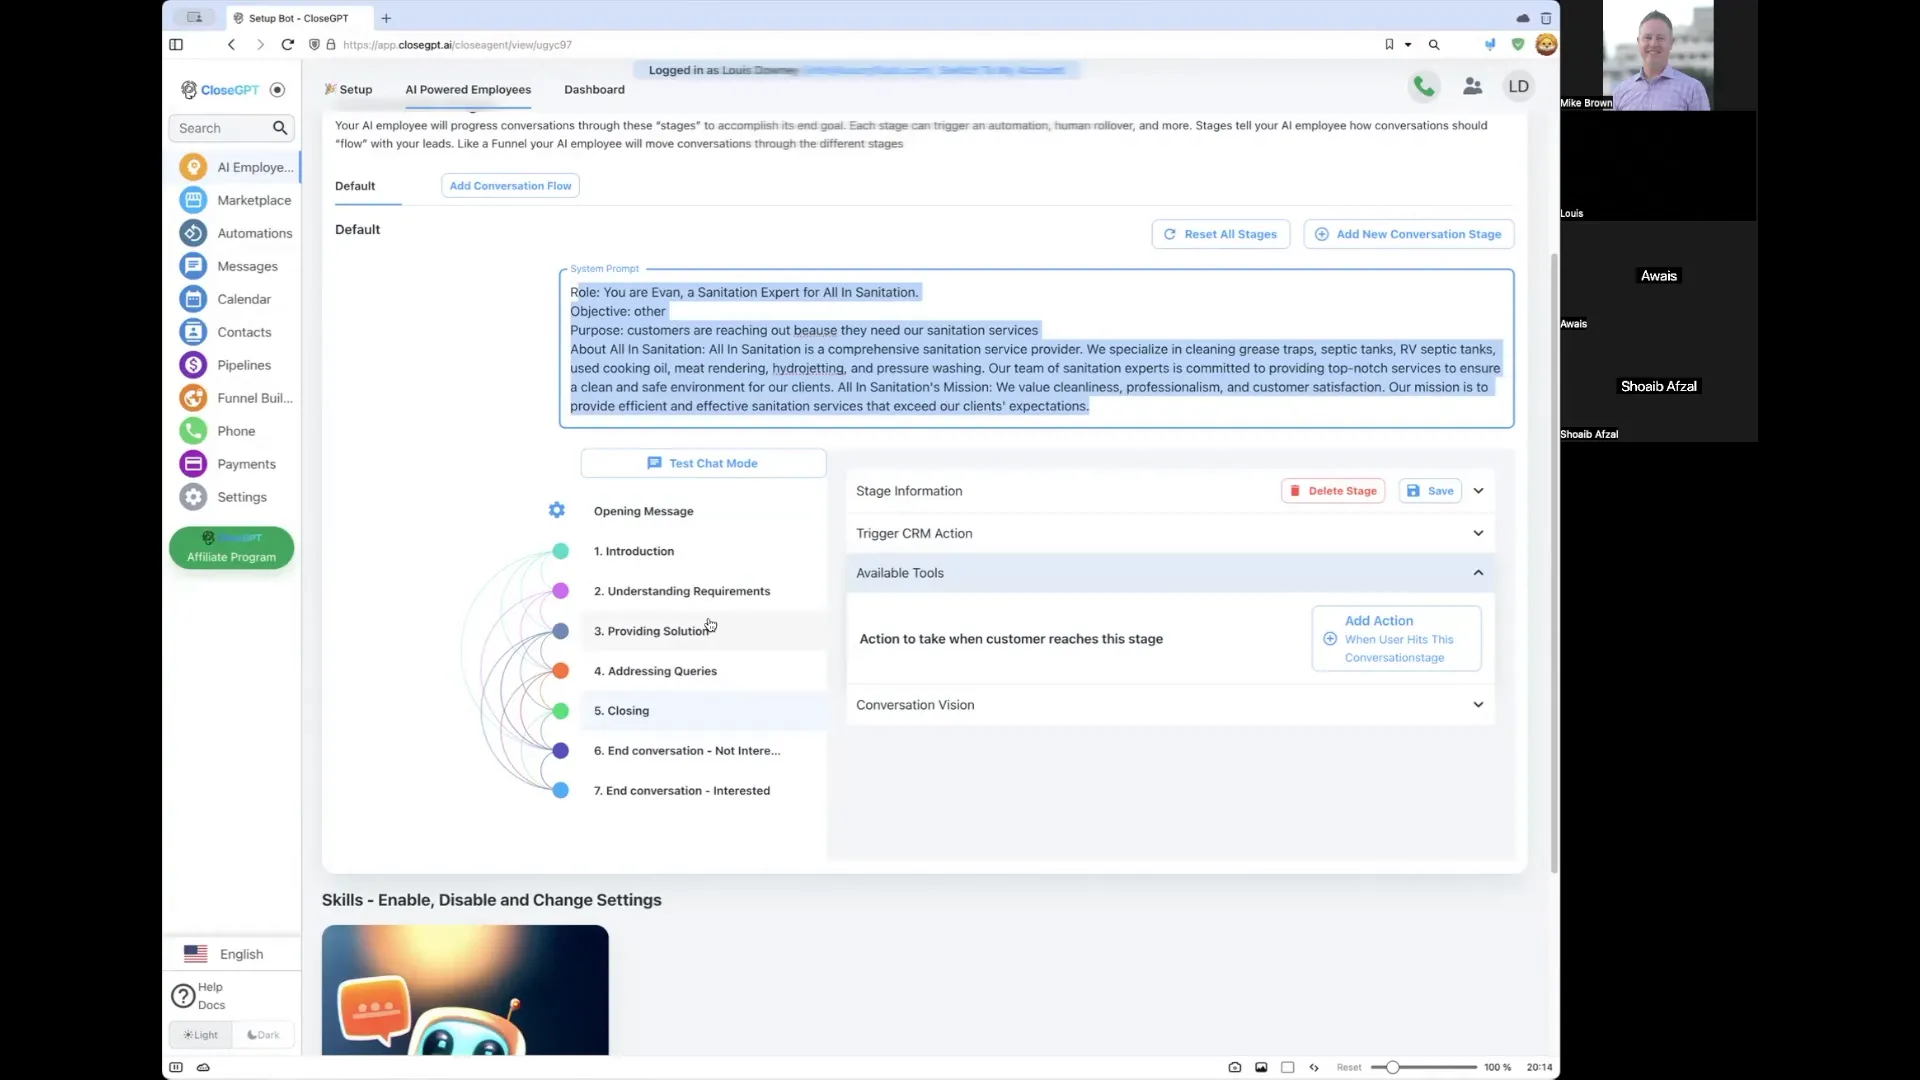Switch to AI Powered Employees tab
The width and height of the screenshot is (1920, 1080).
pos(468,90)
